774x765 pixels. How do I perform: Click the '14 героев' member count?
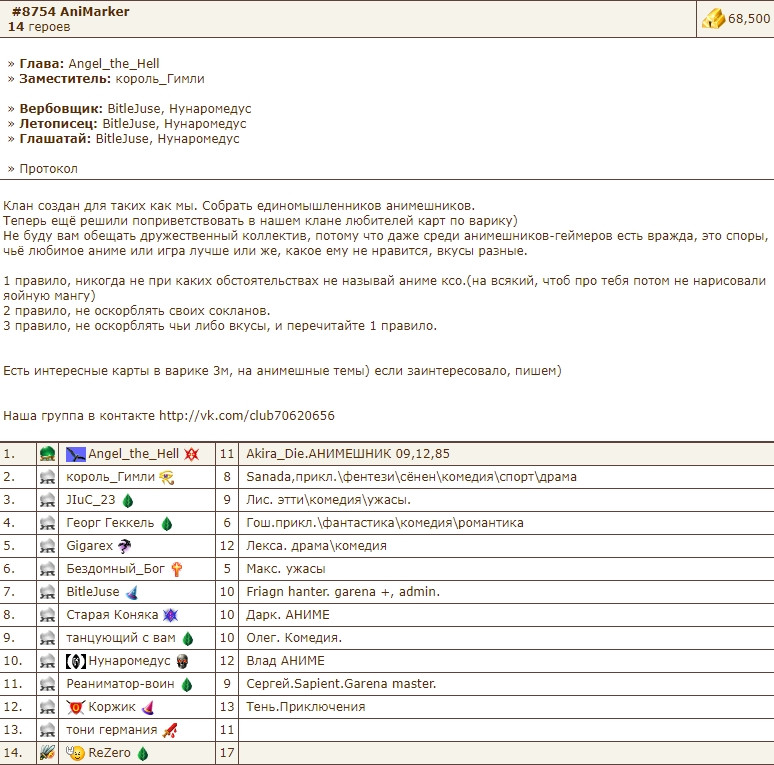(39, 27)
